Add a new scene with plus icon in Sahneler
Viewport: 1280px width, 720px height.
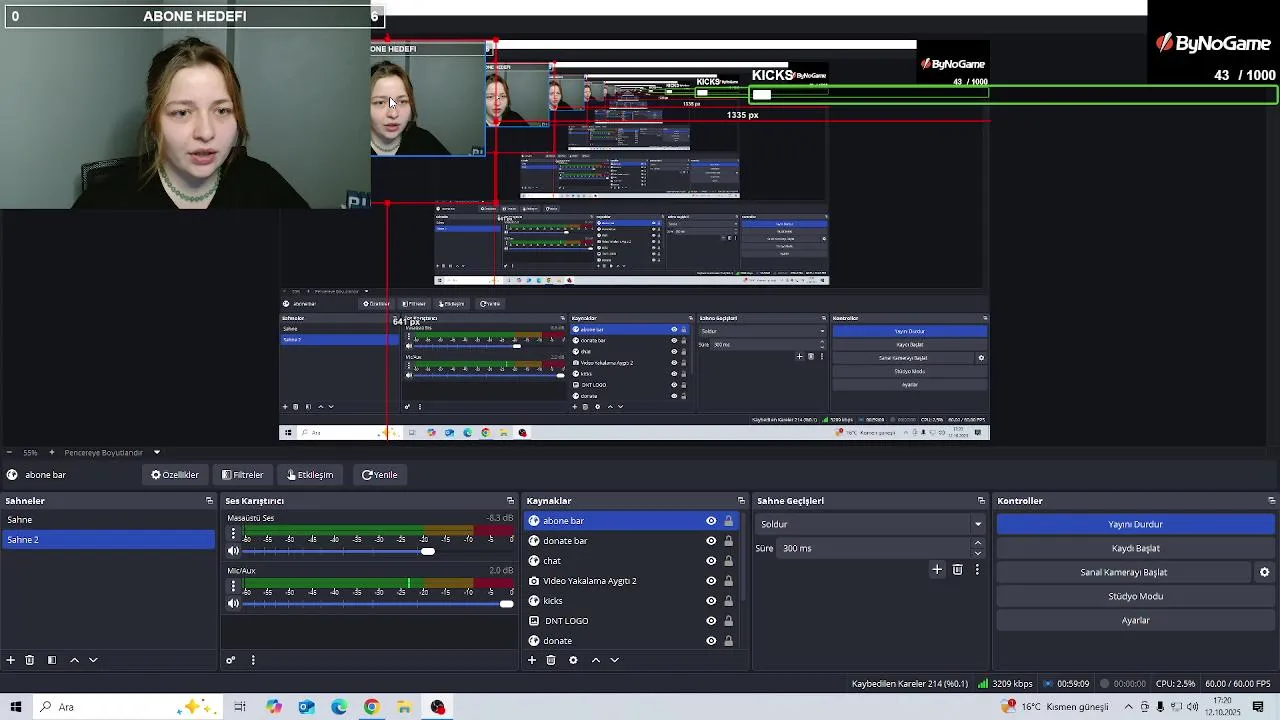[x=11, y=660]
